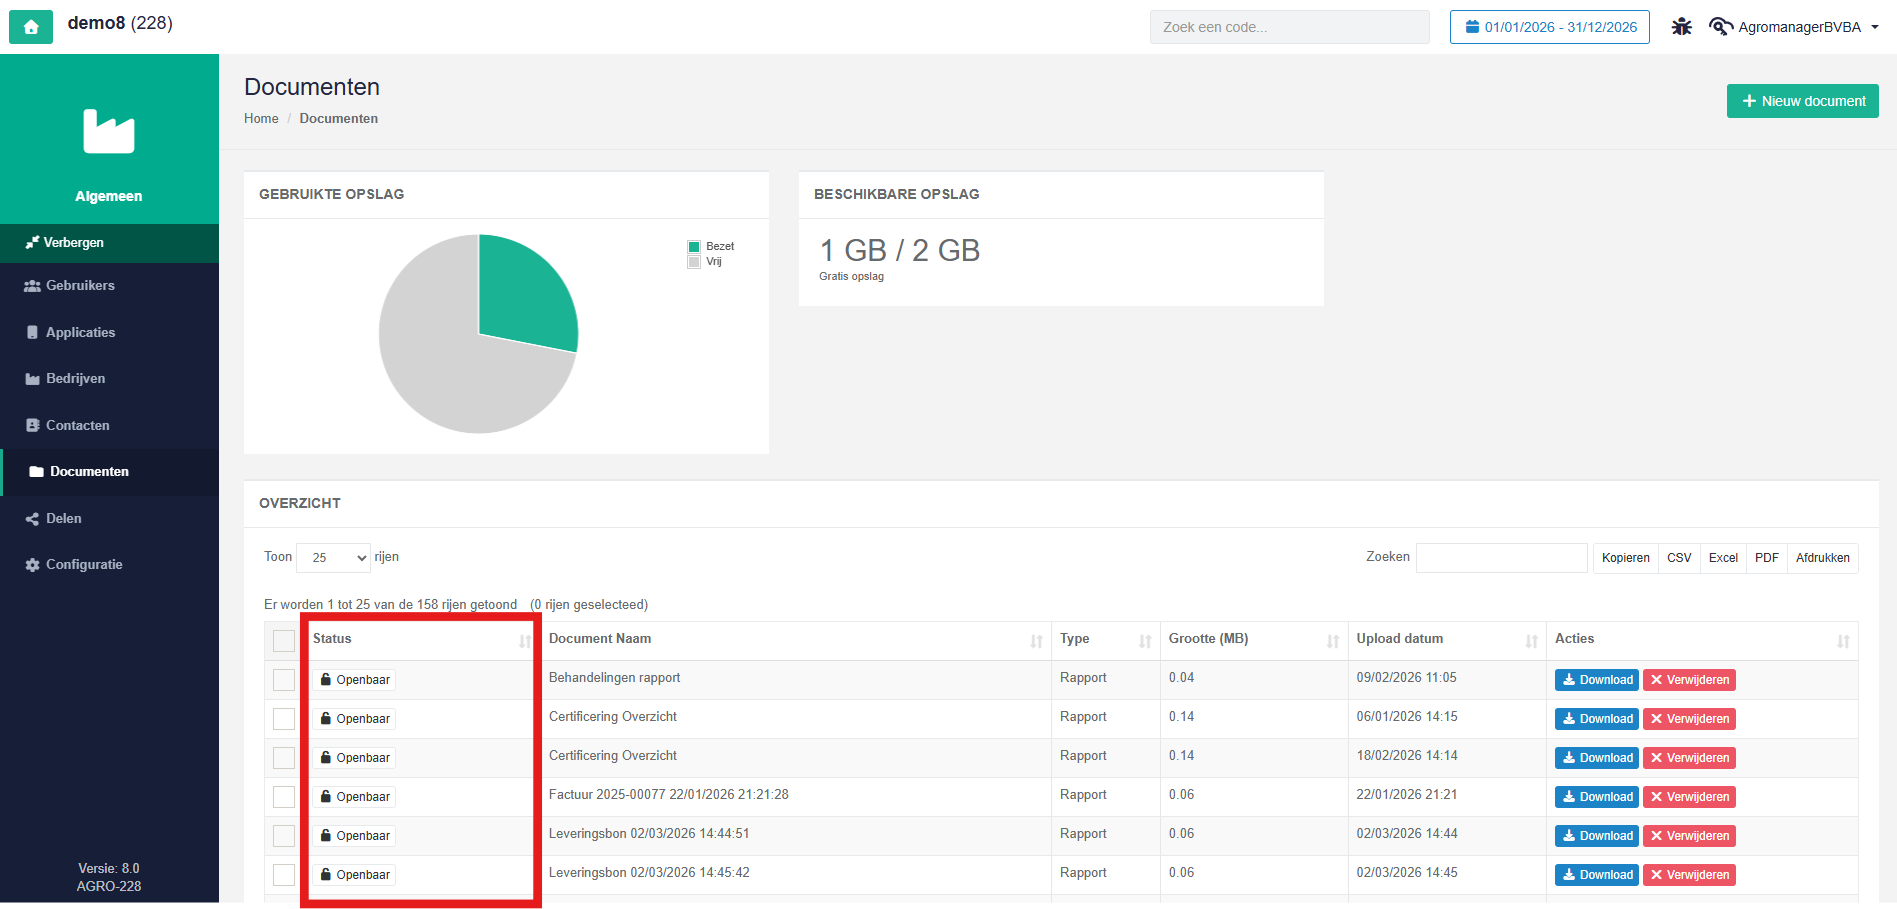Delete Factuur 2025-00077 with Verwijderen
The image size is (1897, 909).
coord(1690,797)
